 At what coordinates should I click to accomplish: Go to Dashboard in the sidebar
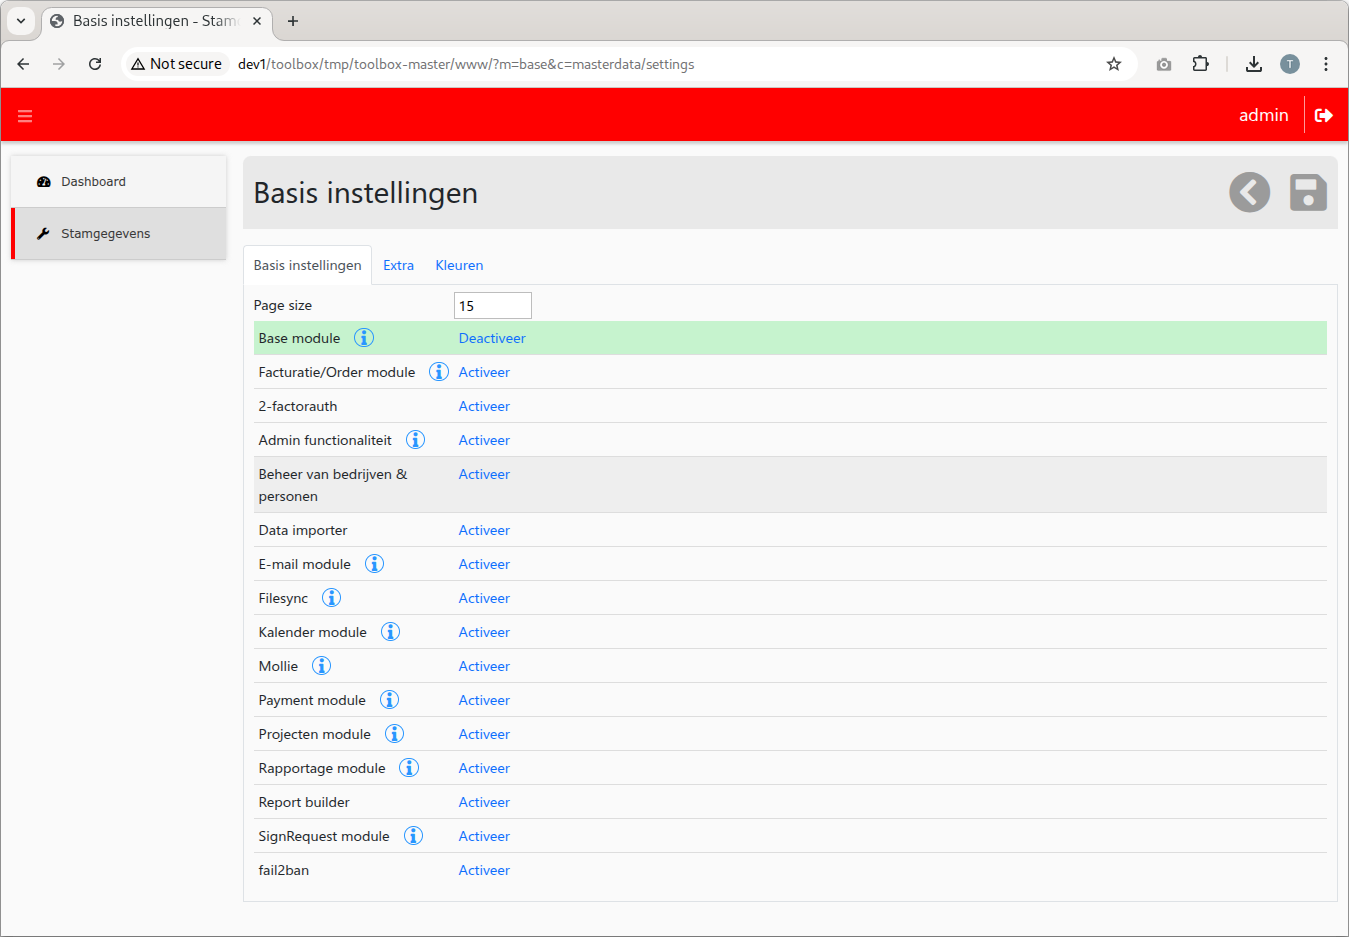(93, 182)
